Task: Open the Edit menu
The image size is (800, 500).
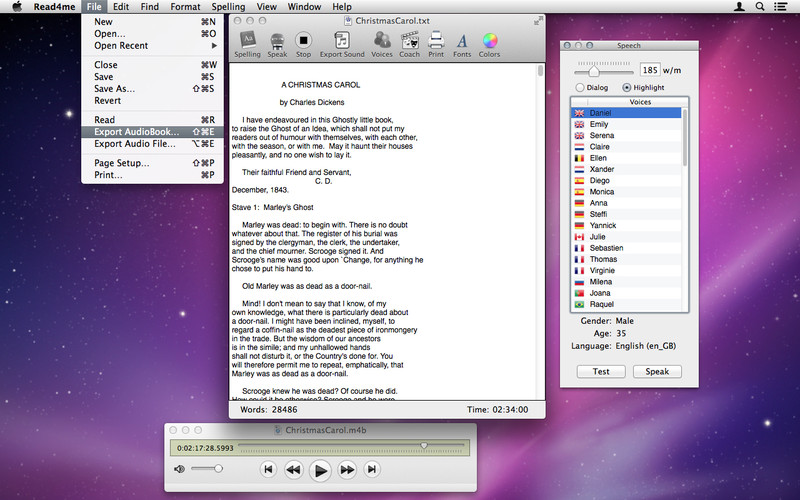Action: point(121,7)
